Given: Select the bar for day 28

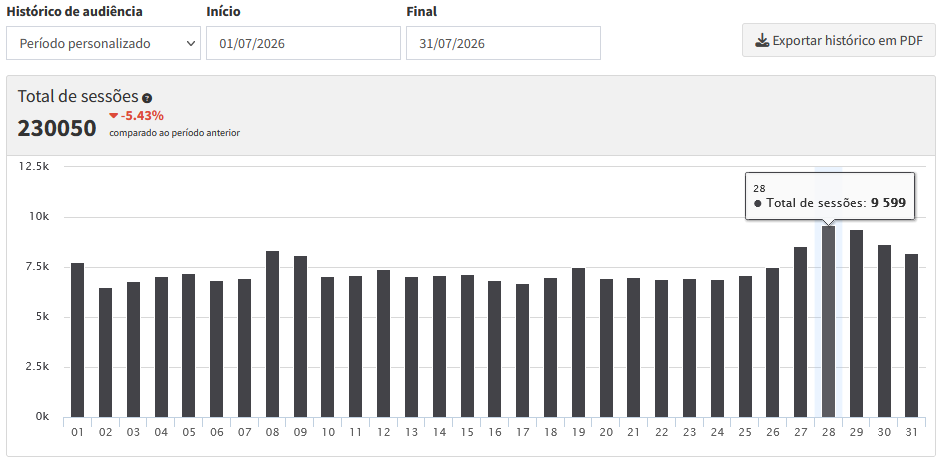Looking at the screenshot, I should click(828, 322).
